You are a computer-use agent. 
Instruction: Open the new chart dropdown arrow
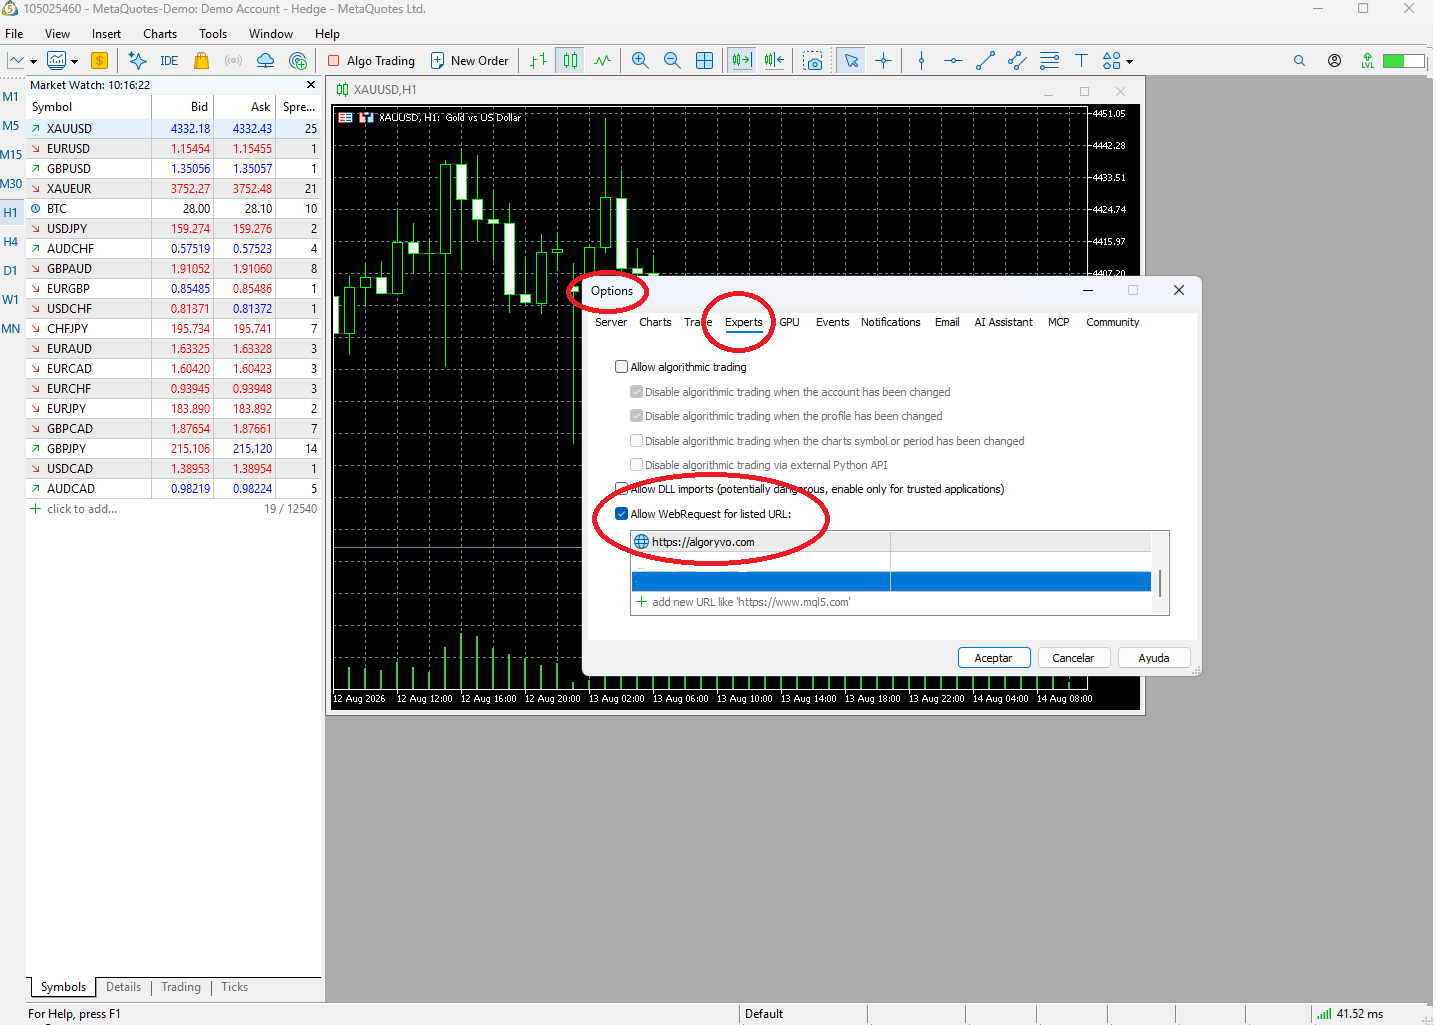33,62
